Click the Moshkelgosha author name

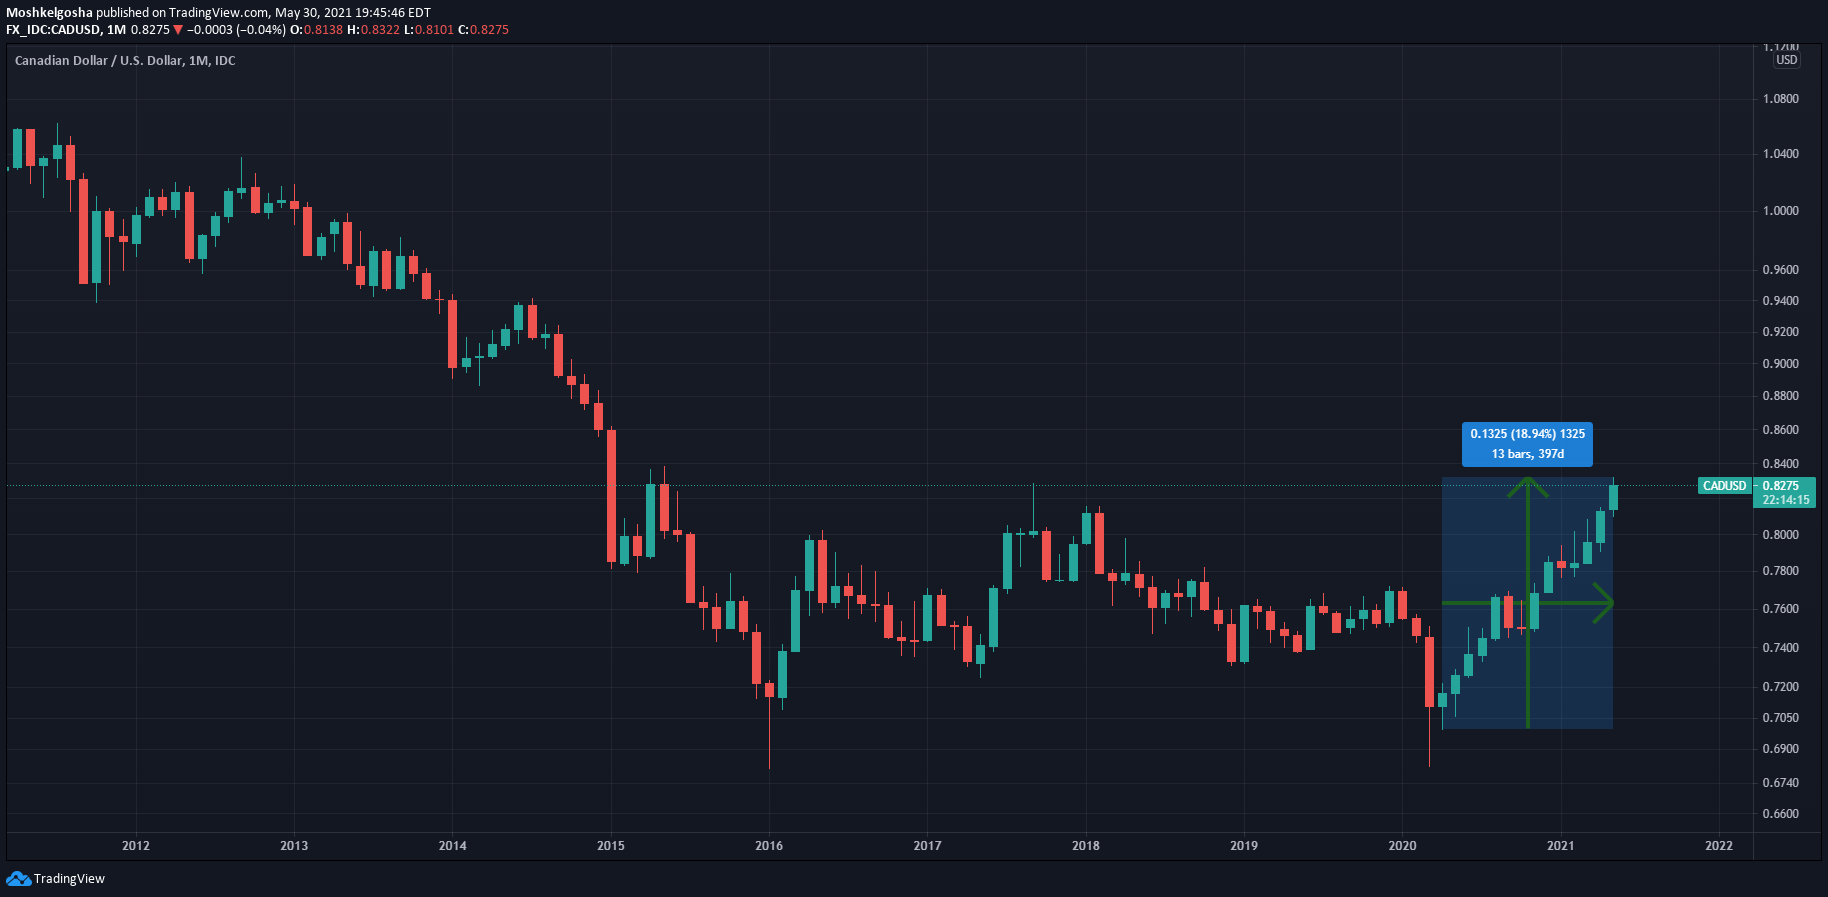coord(49,13)
